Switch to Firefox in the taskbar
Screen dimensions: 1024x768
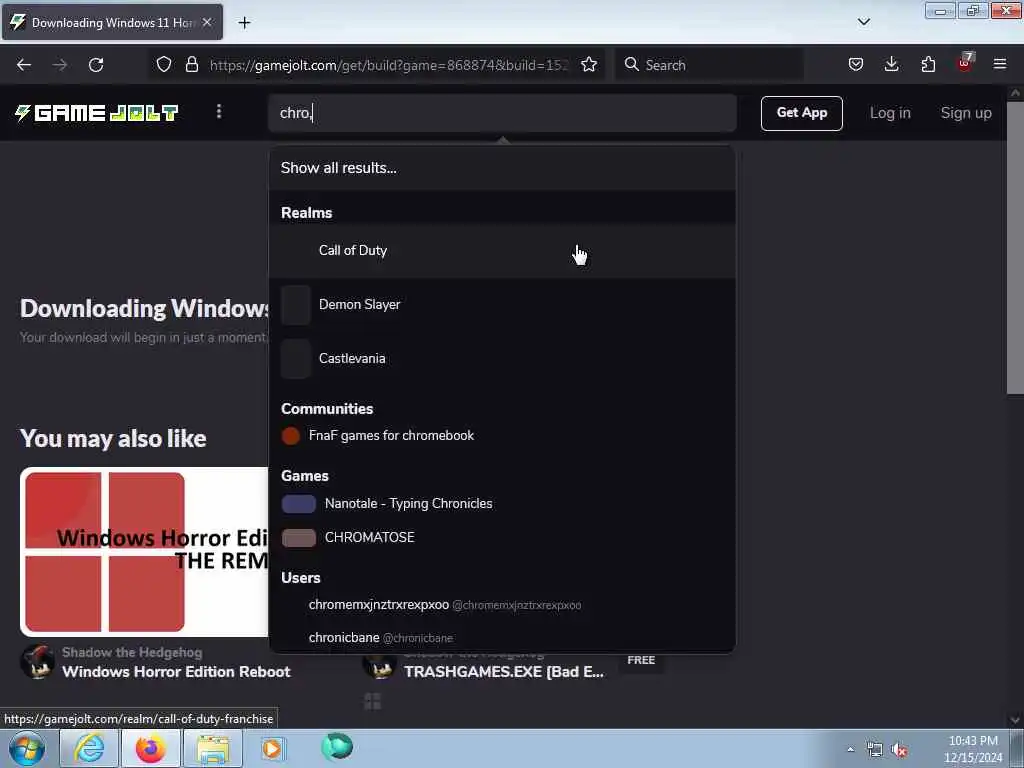(150, 748)
